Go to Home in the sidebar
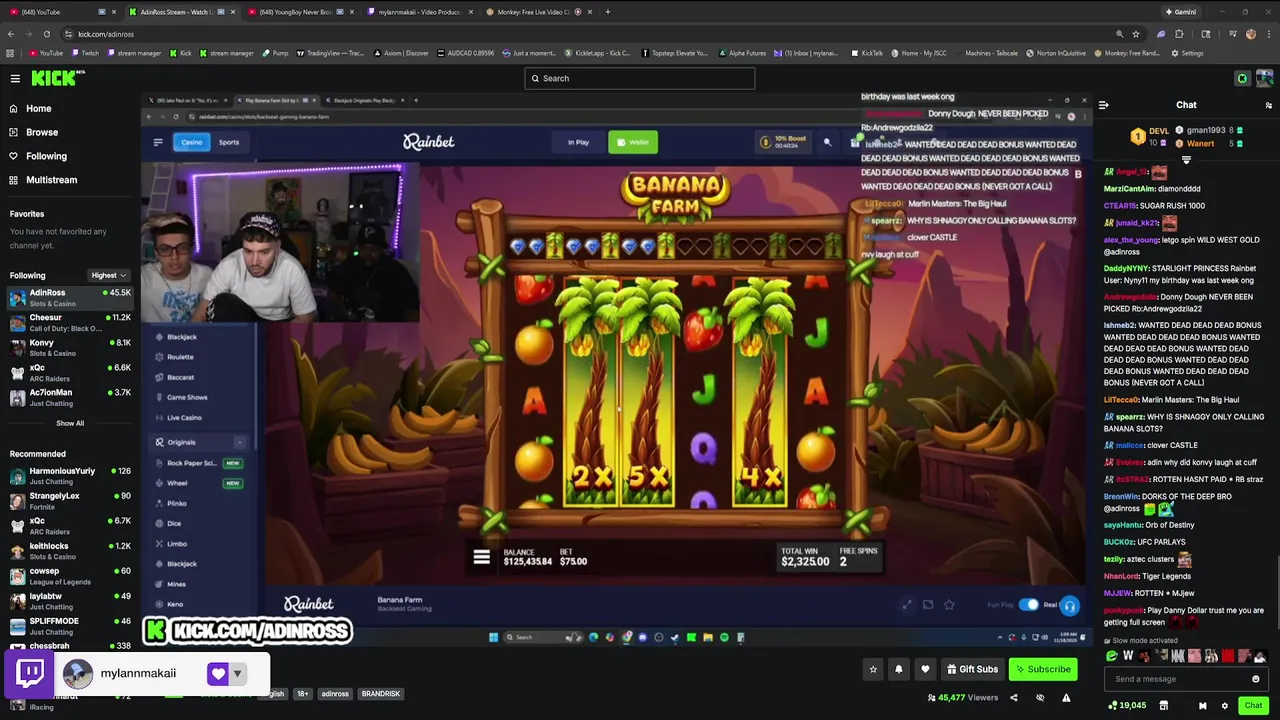 click(x=39, y=108)
